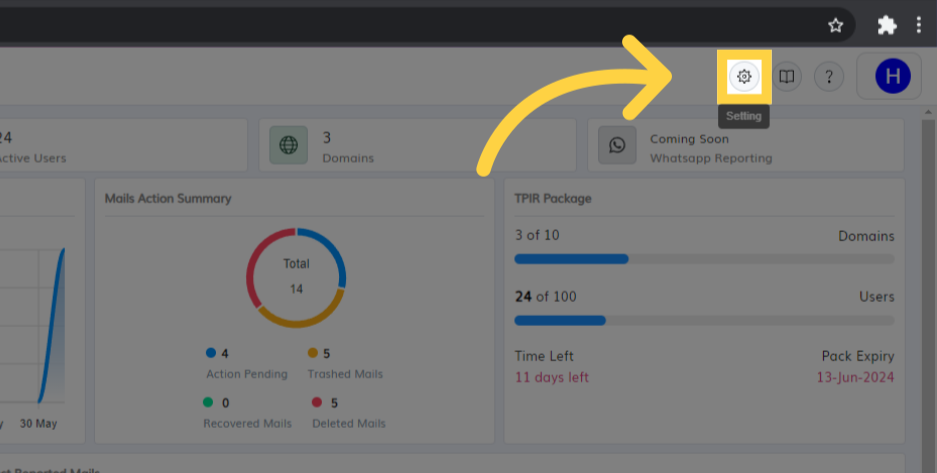This screenshot has height=473, width=937.
Task: Click the help question mark icon
Action: (829, 76)
